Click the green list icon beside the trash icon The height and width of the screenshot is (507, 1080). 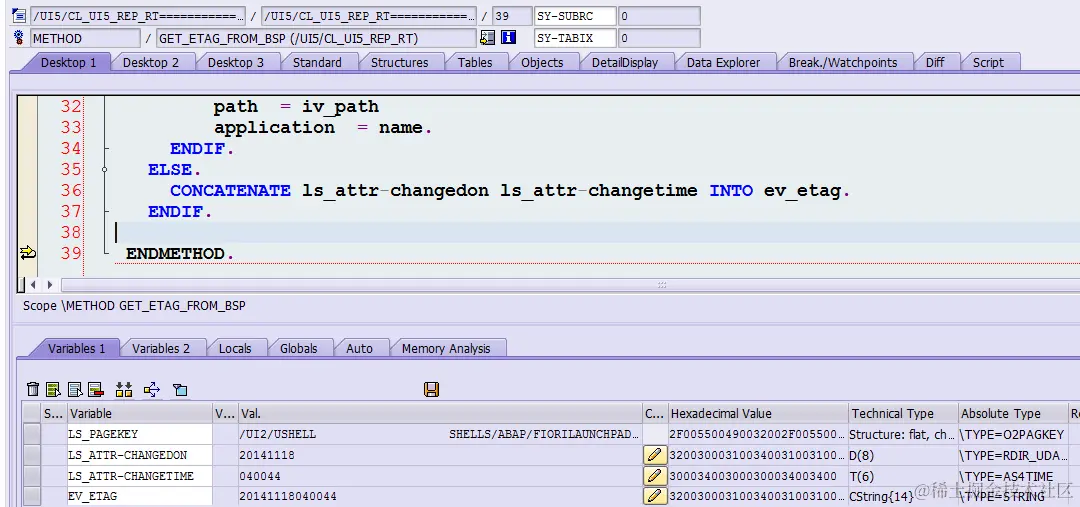(x=53, y=390)
